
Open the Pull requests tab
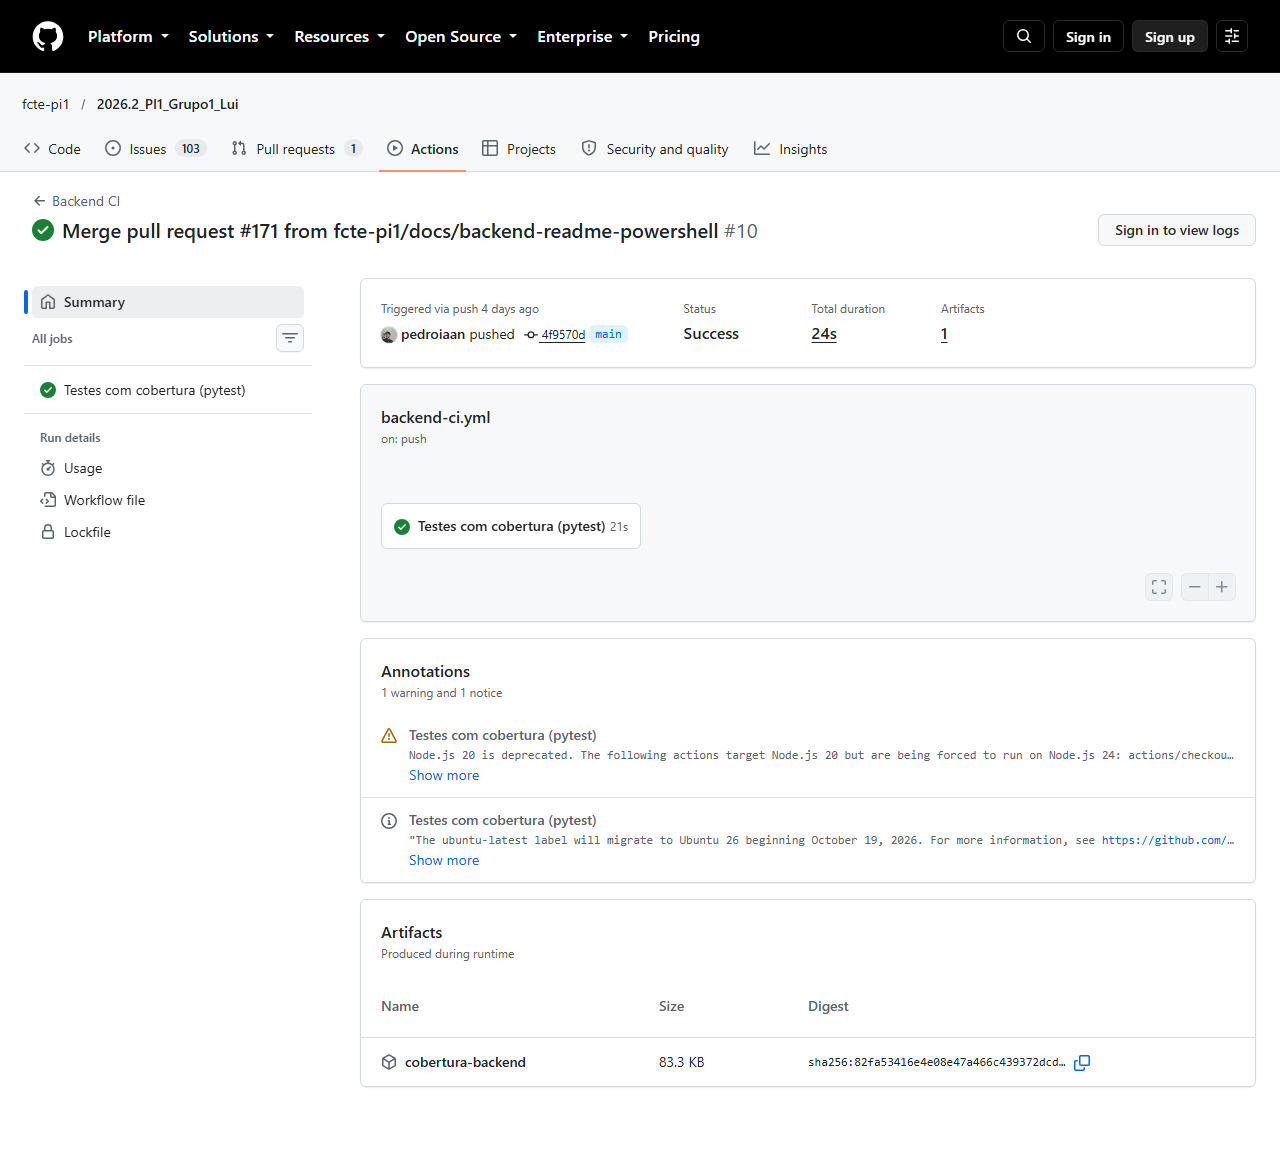(x=296, y=149)
